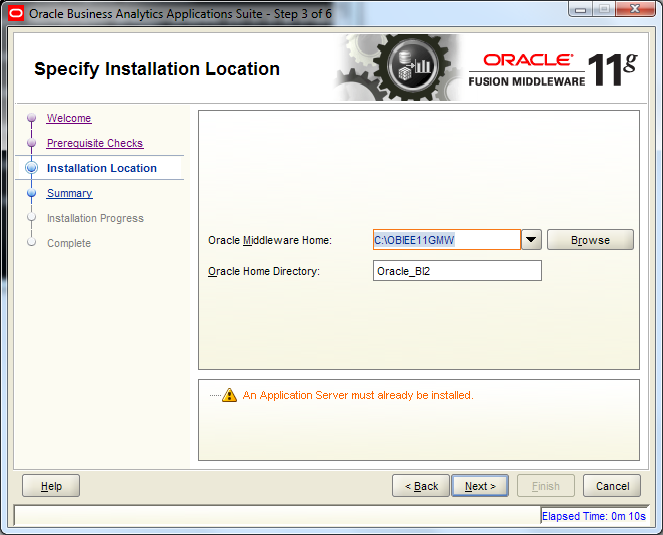Click the 'Oracle Middleware Home:' label
The width and height of the screenshot is (663, 535).
(x=270, y=240)
